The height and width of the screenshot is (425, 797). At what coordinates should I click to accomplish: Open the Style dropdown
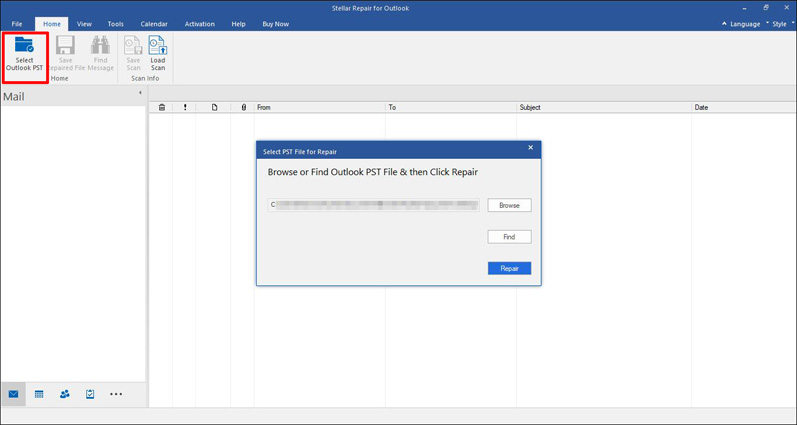click(780, 24)
